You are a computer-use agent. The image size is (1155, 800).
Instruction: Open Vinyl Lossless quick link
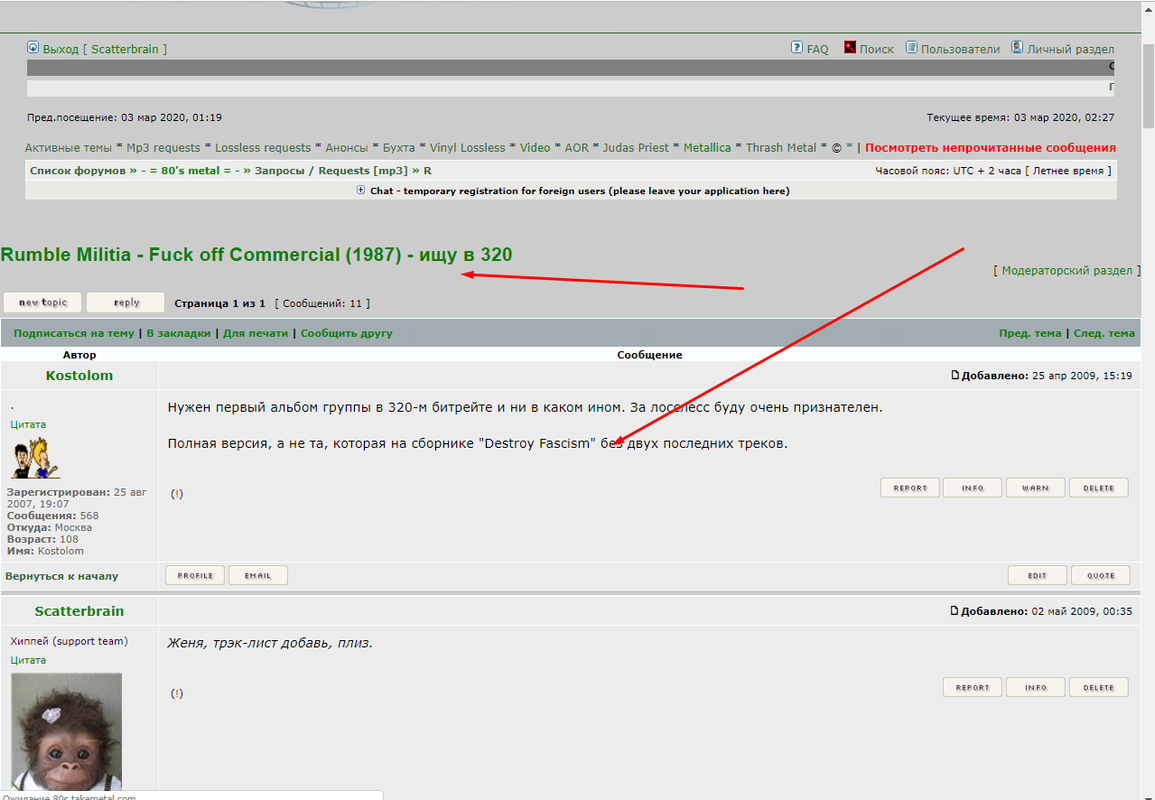point(468,148)
